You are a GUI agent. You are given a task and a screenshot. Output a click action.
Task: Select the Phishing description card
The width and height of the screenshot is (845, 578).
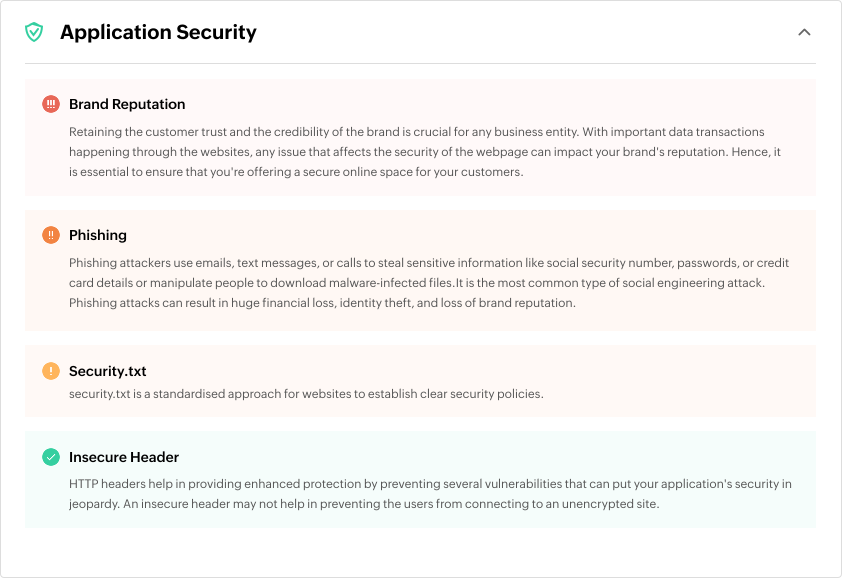point(420,270)
